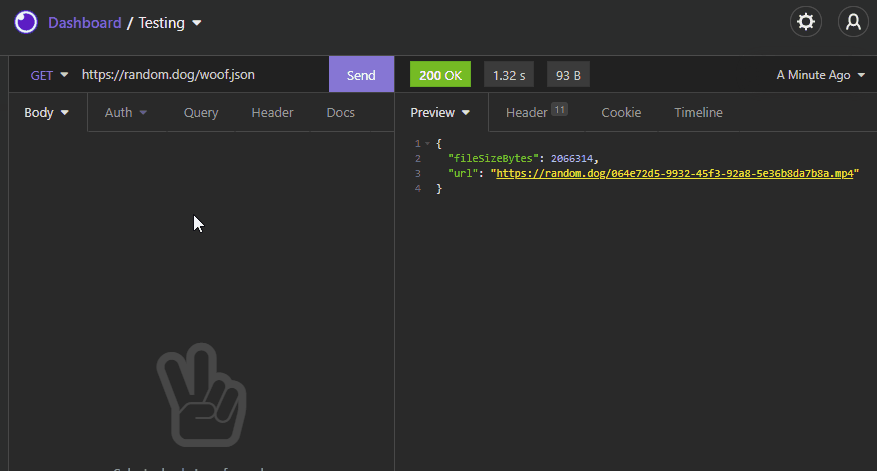Click the Insomnia purple logo icon
The height and width of the screenshot is (471, 877).
pyautogui.click(x=26, y=22)
